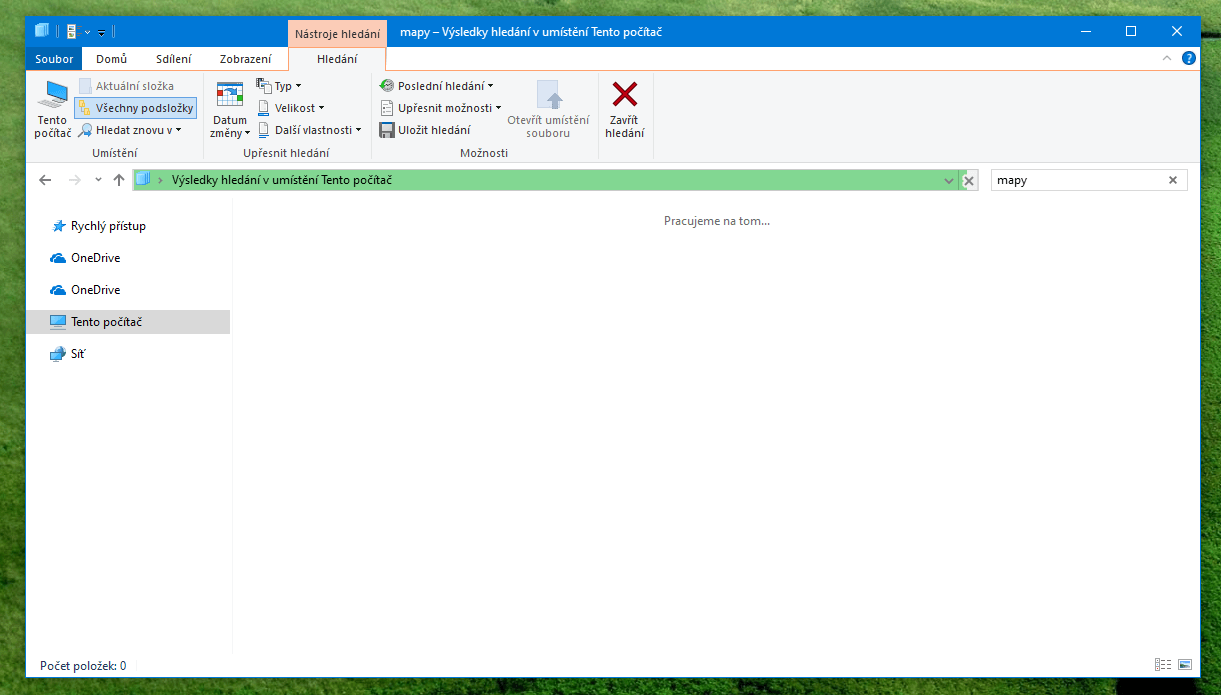
Task: Select Tento počítač in navigation pane
Action: (128, 322)
